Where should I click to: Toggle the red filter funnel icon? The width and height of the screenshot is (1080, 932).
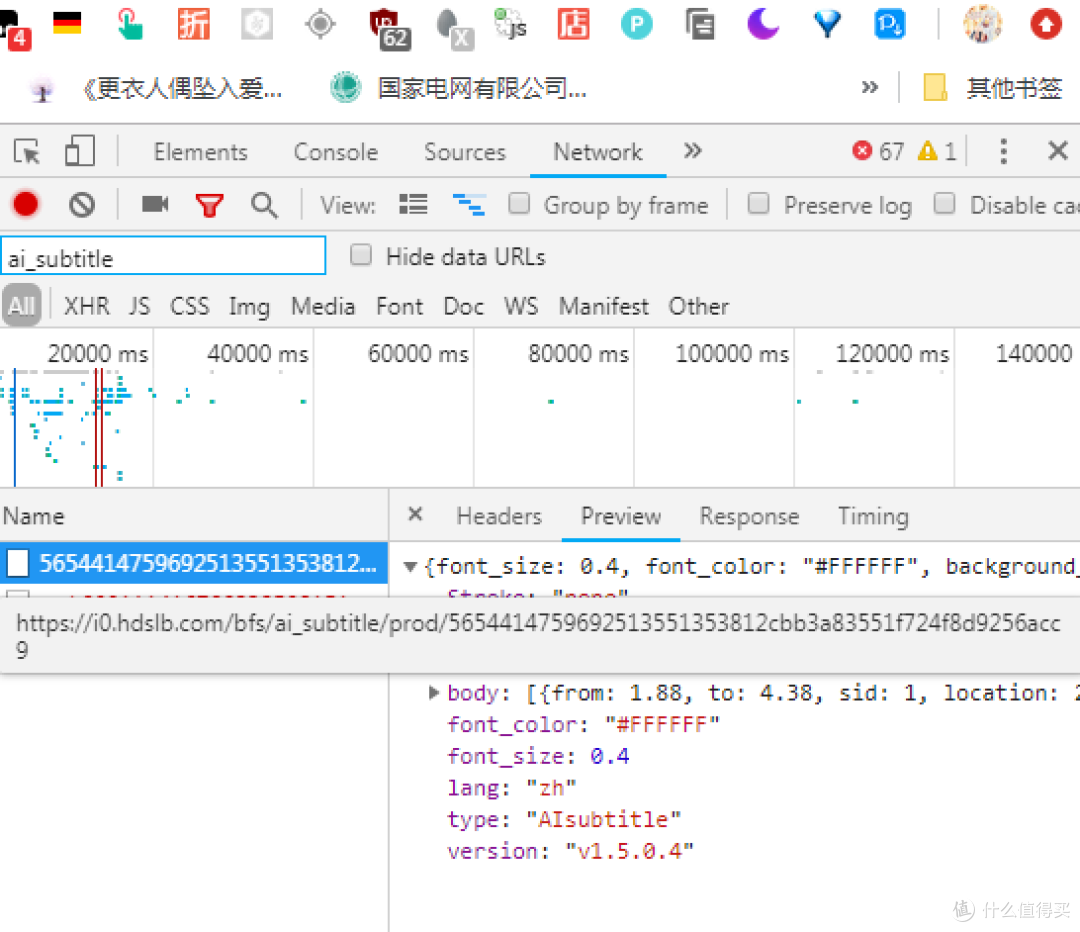pos(209,205)
